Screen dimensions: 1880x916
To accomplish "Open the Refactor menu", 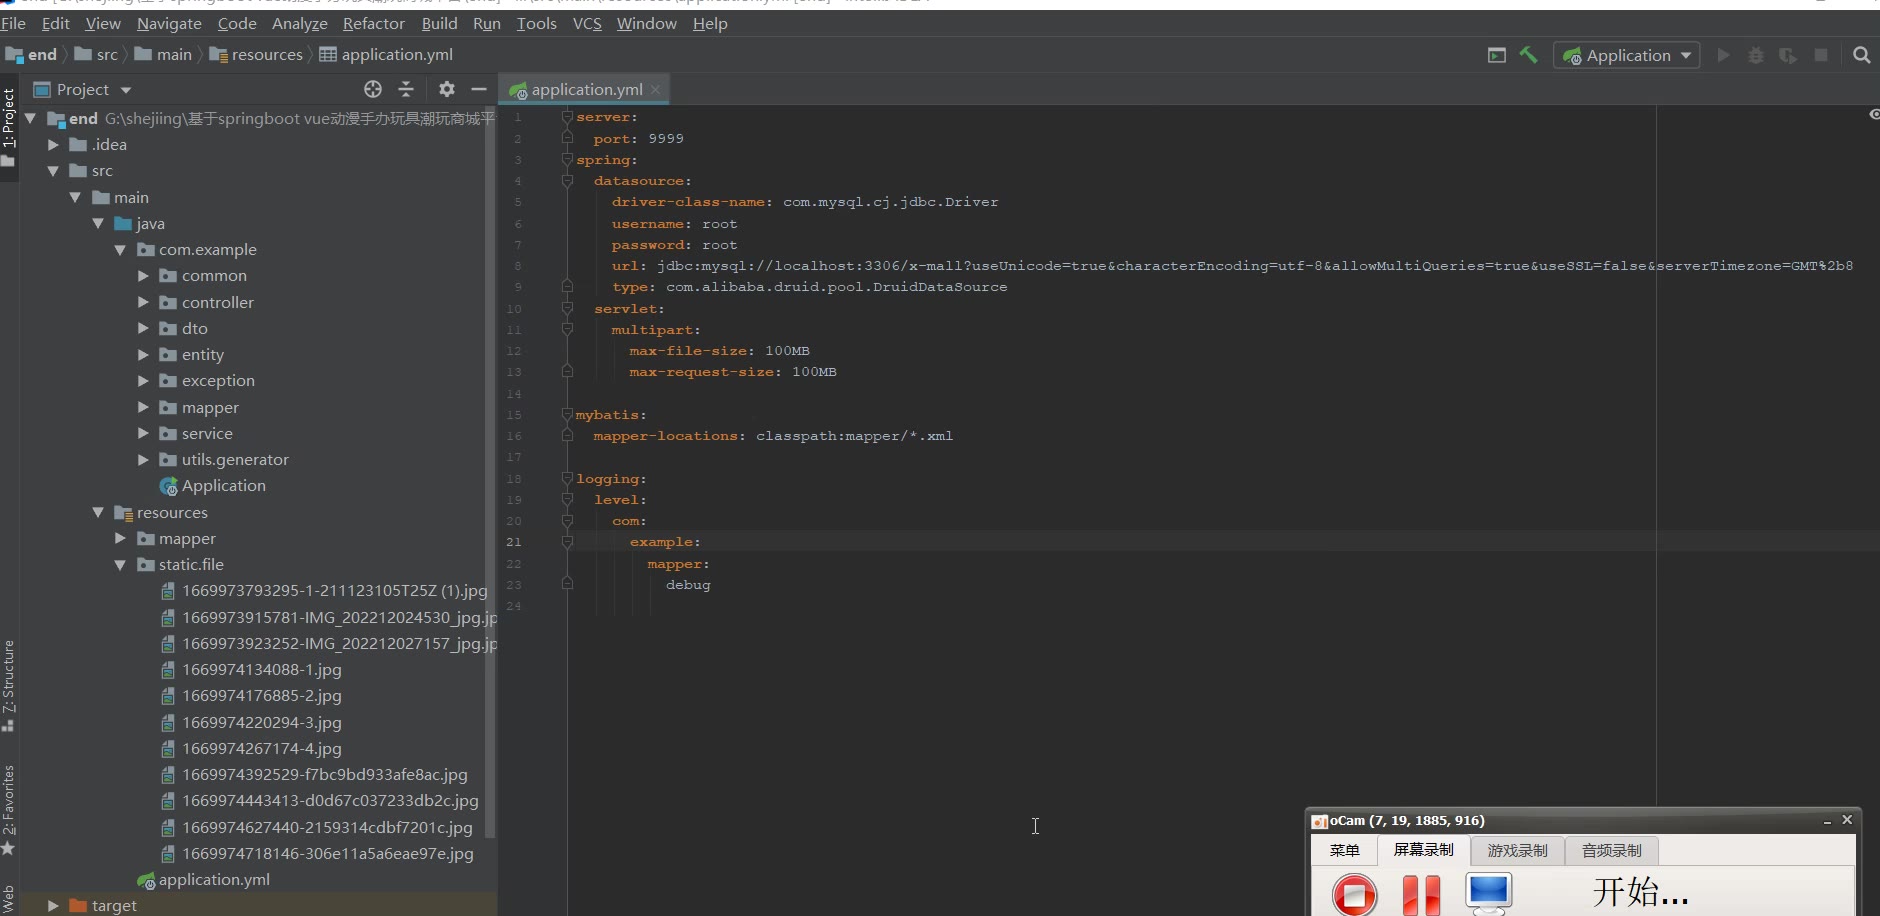I will pyautogui.click(x=374, y=23).
